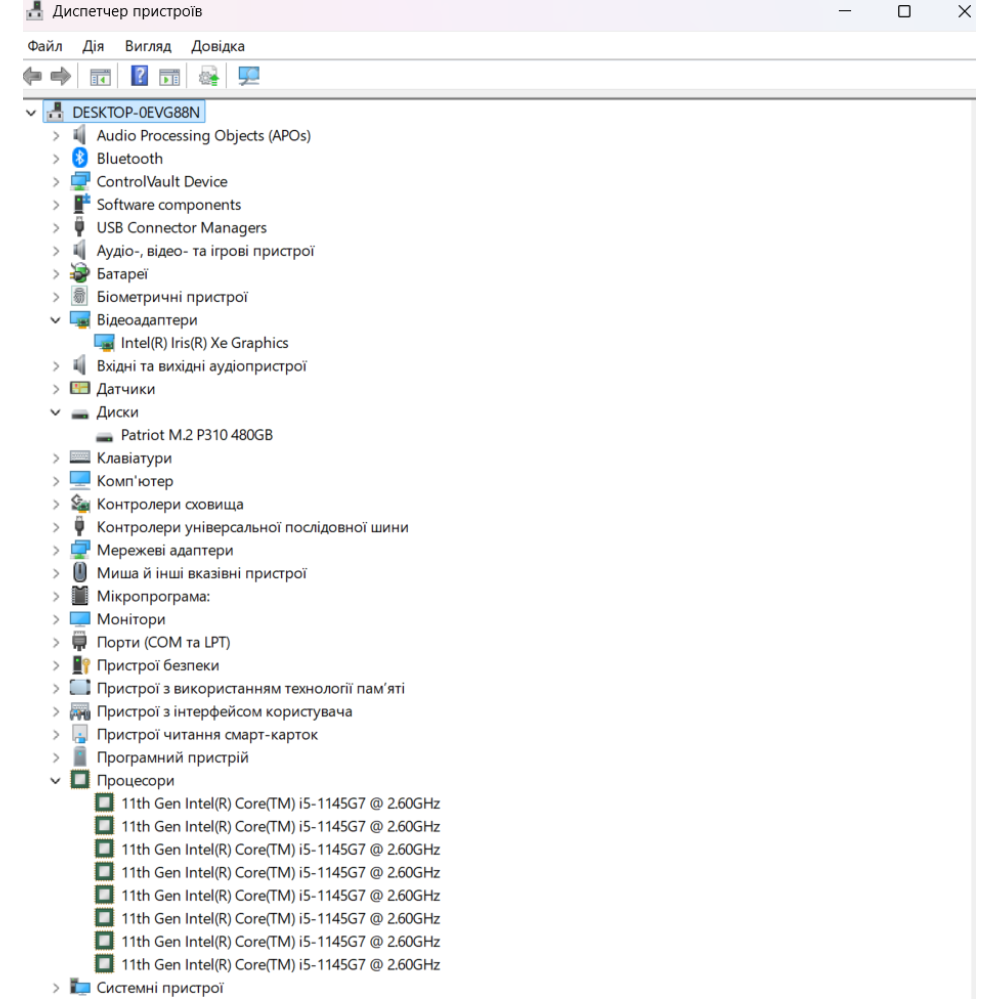
Task: Click the show/hide console tree icon
Action: [x=100, y=76]
